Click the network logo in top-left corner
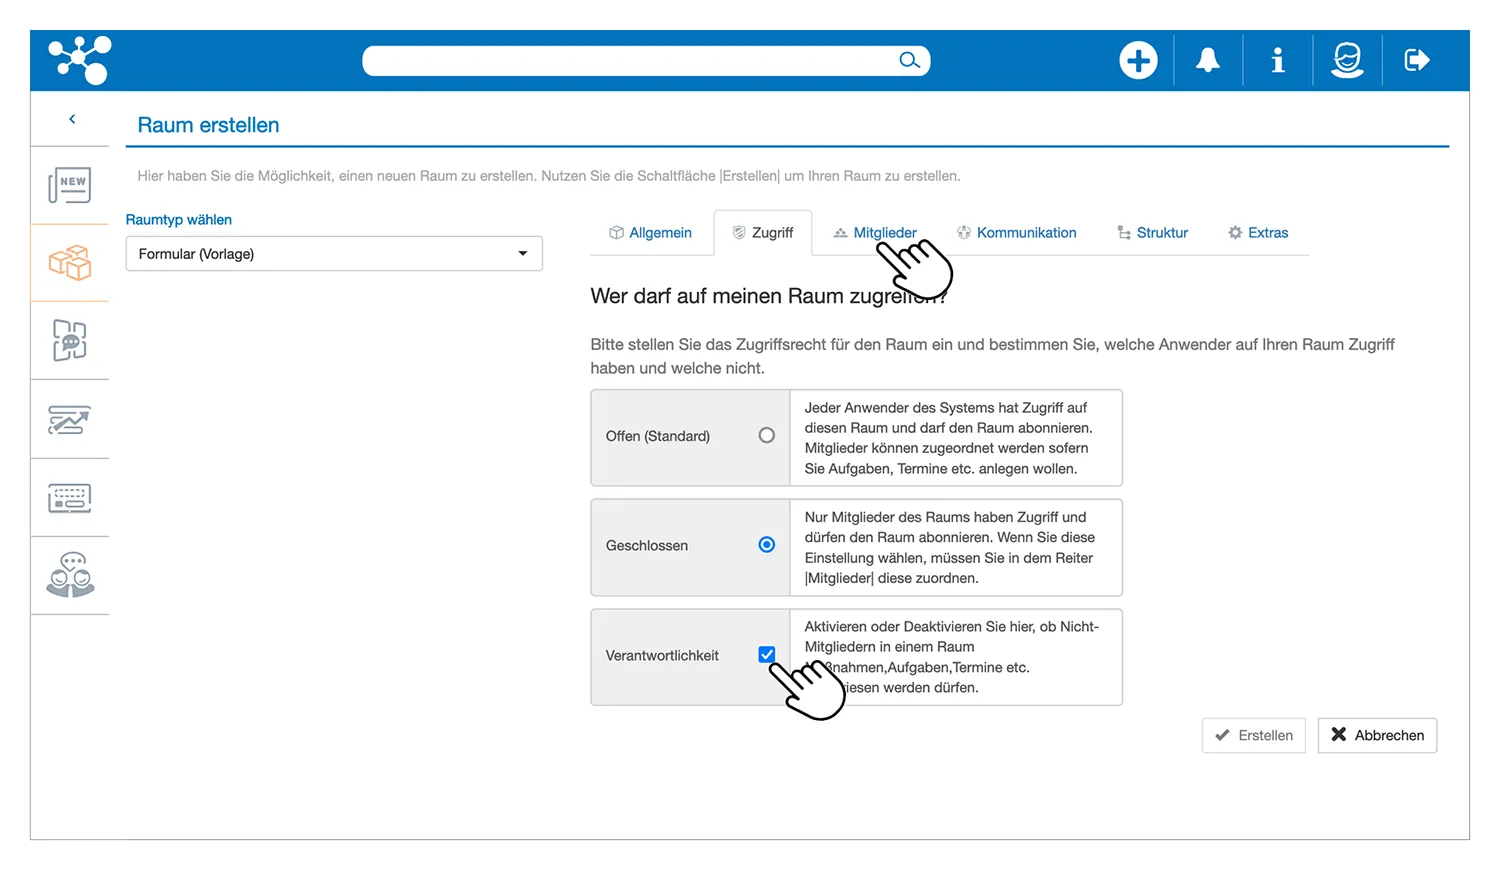 [80, 60]
